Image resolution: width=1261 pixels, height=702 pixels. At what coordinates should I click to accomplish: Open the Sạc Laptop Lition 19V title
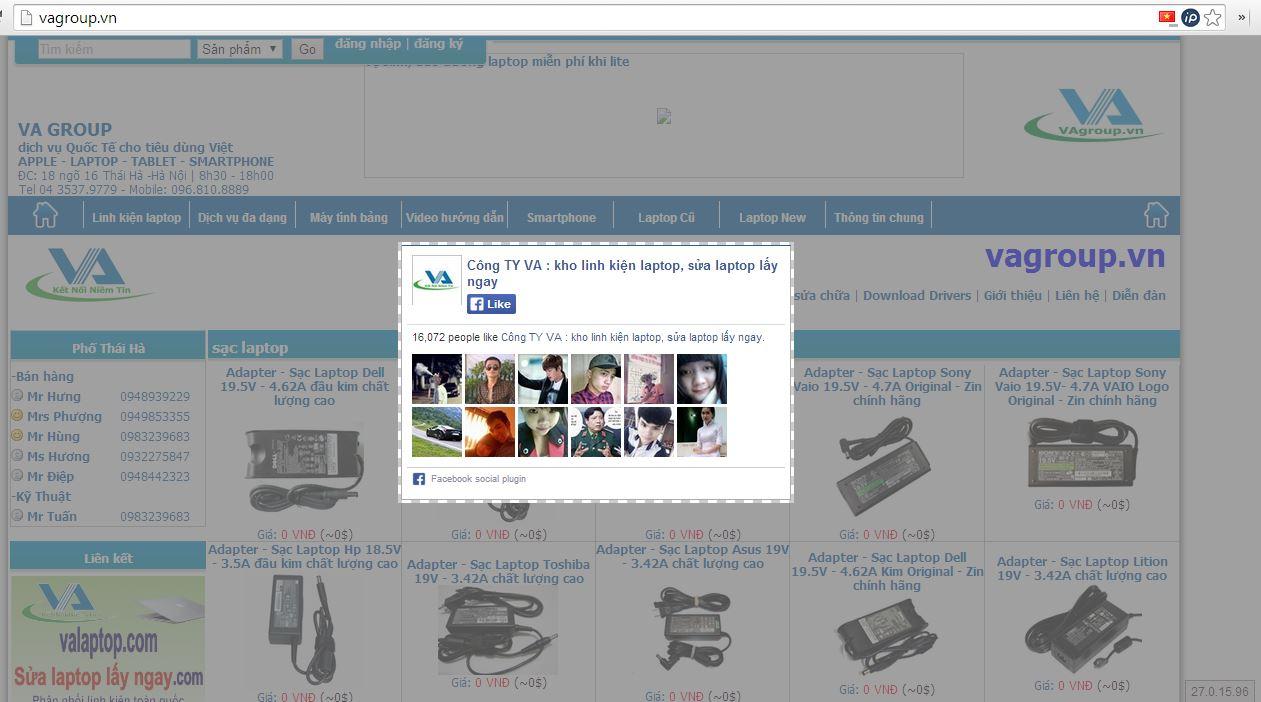[x=1081, y=568]
